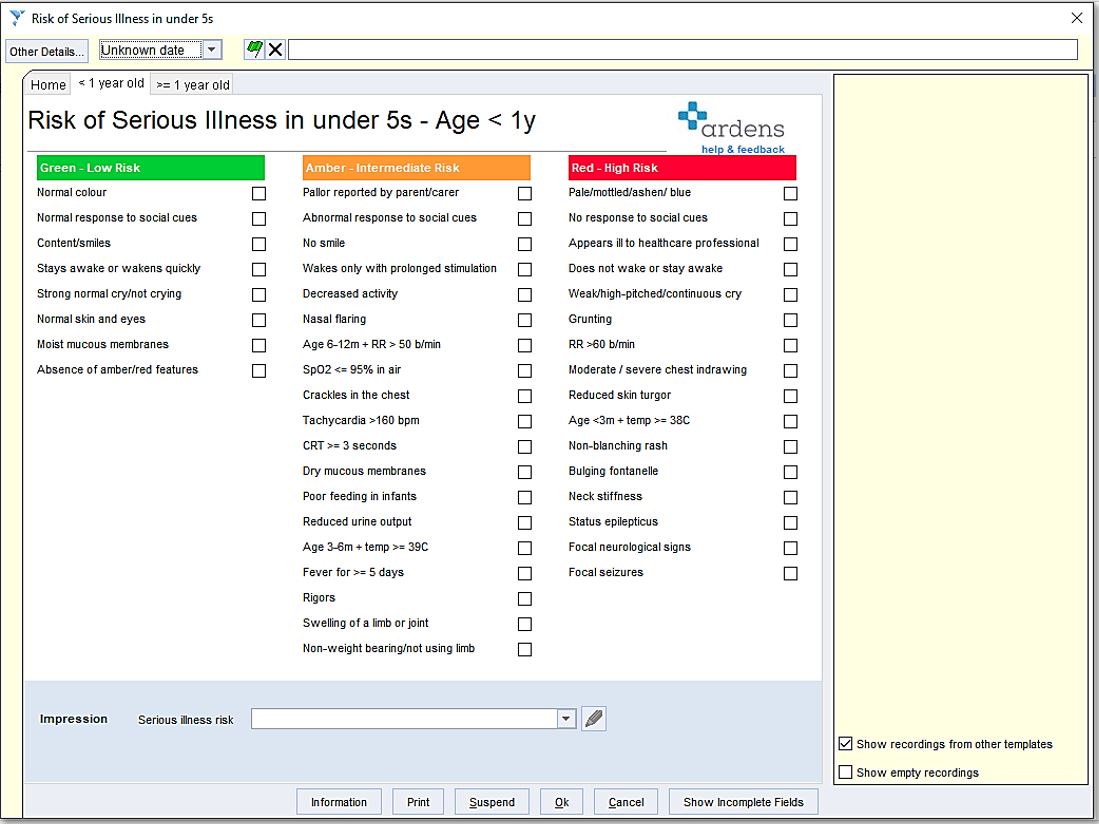Click the Information button
The image size is (1099, 824).
click(x=339, y=802)
